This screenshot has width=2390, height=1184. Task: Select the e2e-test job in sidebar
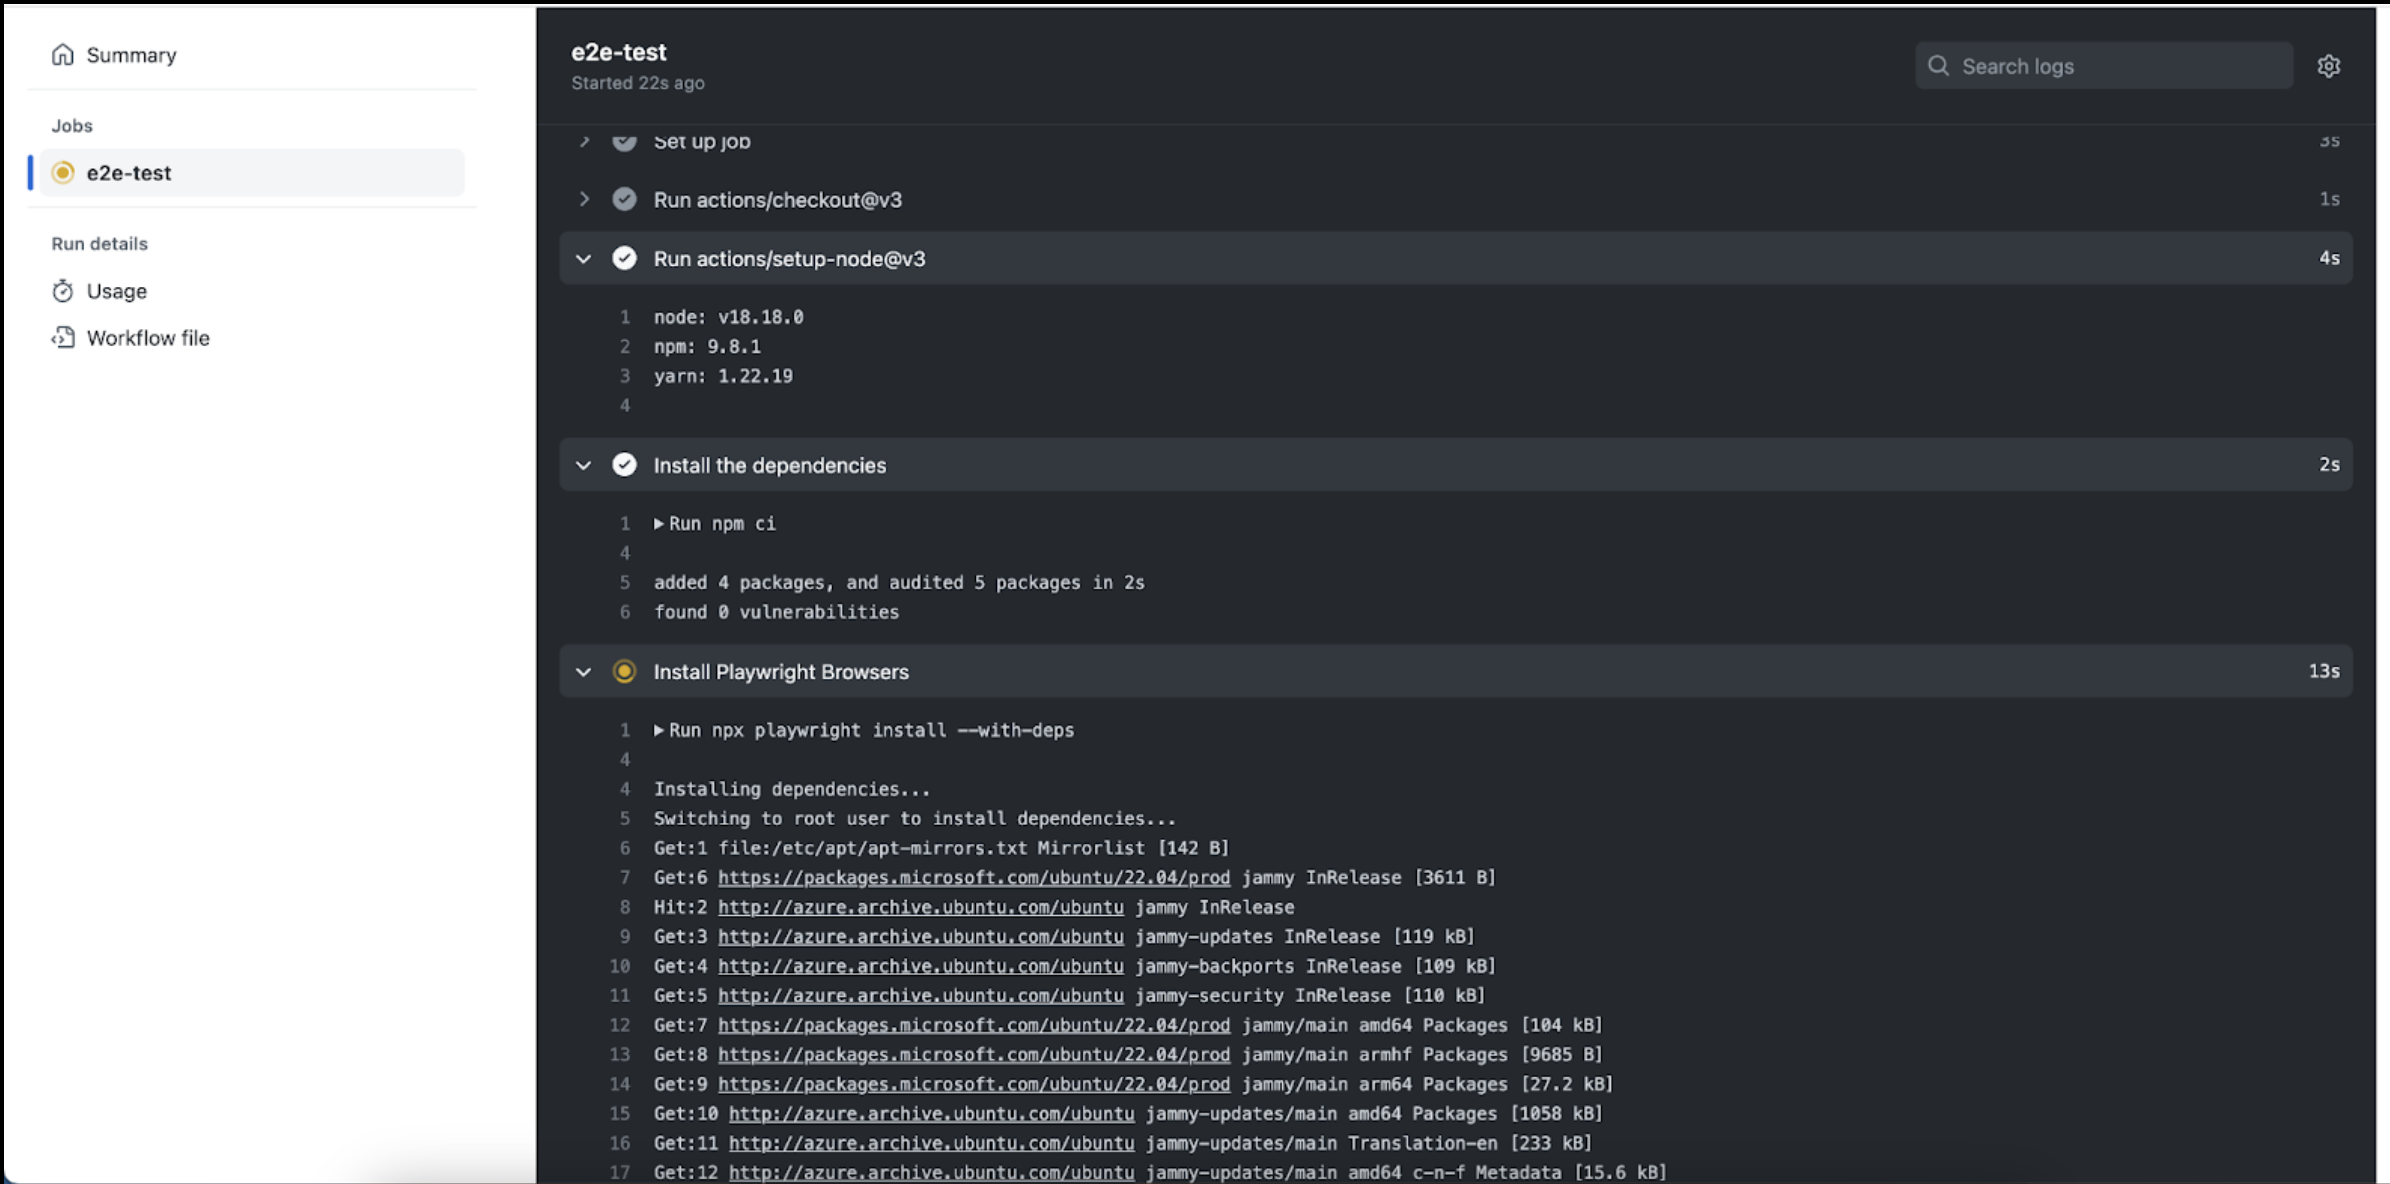[x=129, y=173]
